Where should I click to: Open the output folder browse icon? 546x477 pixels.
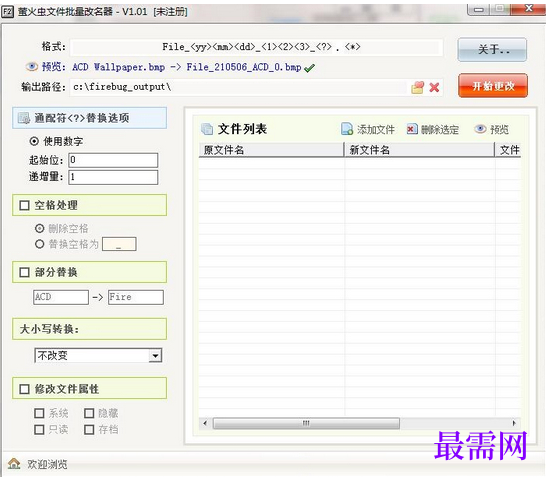point(418,87)
